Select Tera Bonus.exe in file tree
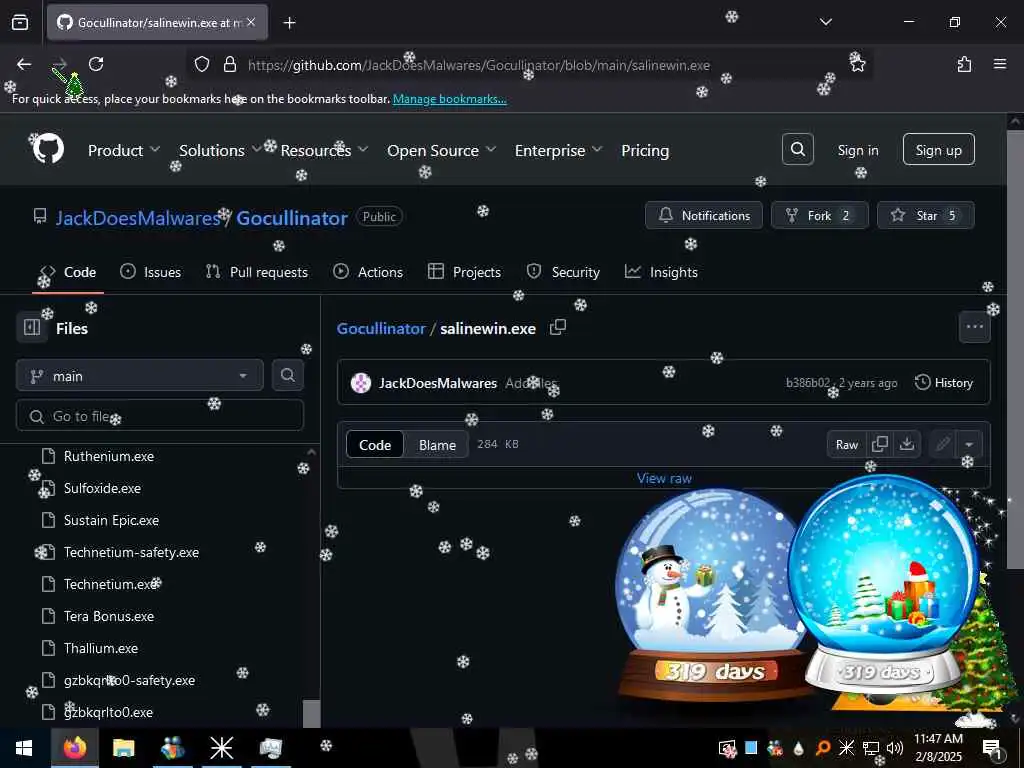This screenshot has height=768, width=1024. coord(108,616)
